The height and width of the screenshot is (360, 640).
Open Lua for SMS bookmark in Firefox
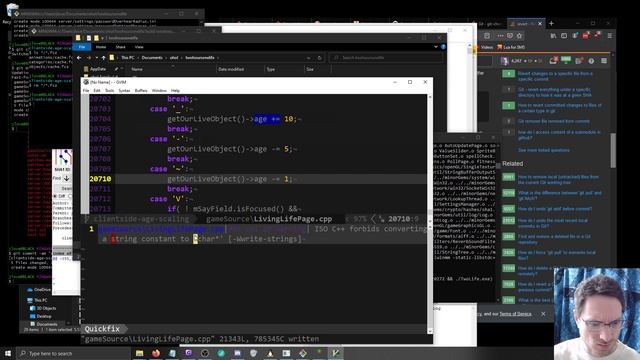pyautogui.click(x=511, y=47)
